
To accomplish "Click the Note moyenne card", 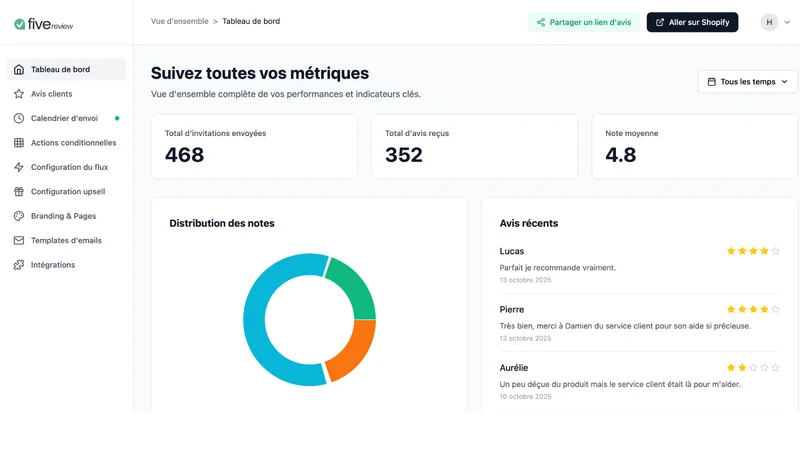I will pos(694,146).
